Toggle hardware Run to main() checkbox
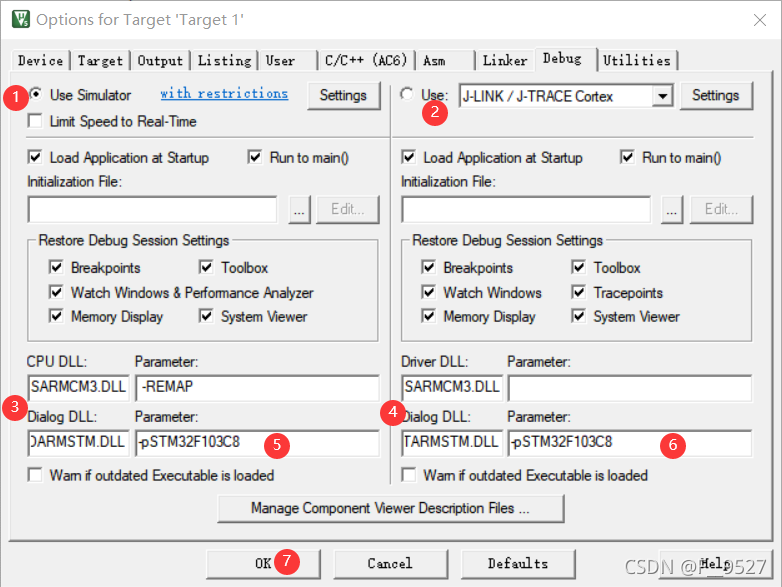Image resolution: width=782 pixels, height=587 pixels. [627, 158]
